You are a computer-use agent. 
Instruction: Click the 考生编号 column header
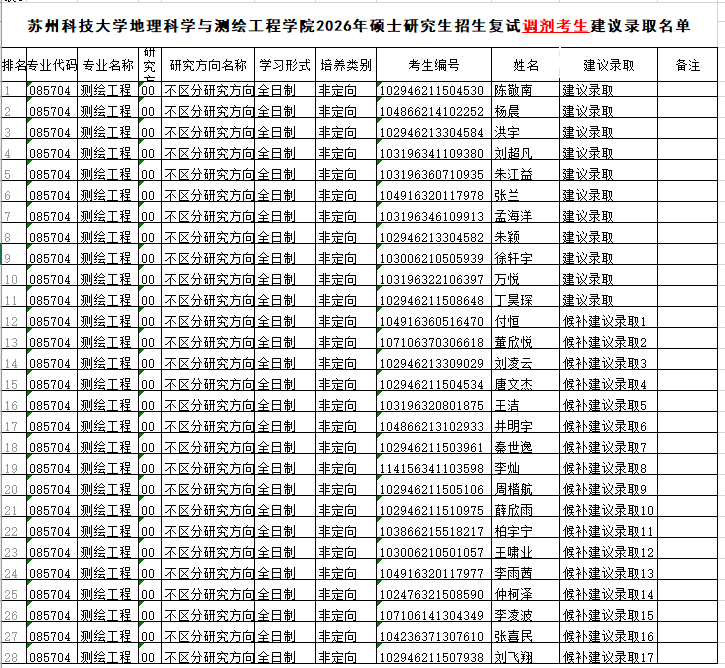(434, 65)
